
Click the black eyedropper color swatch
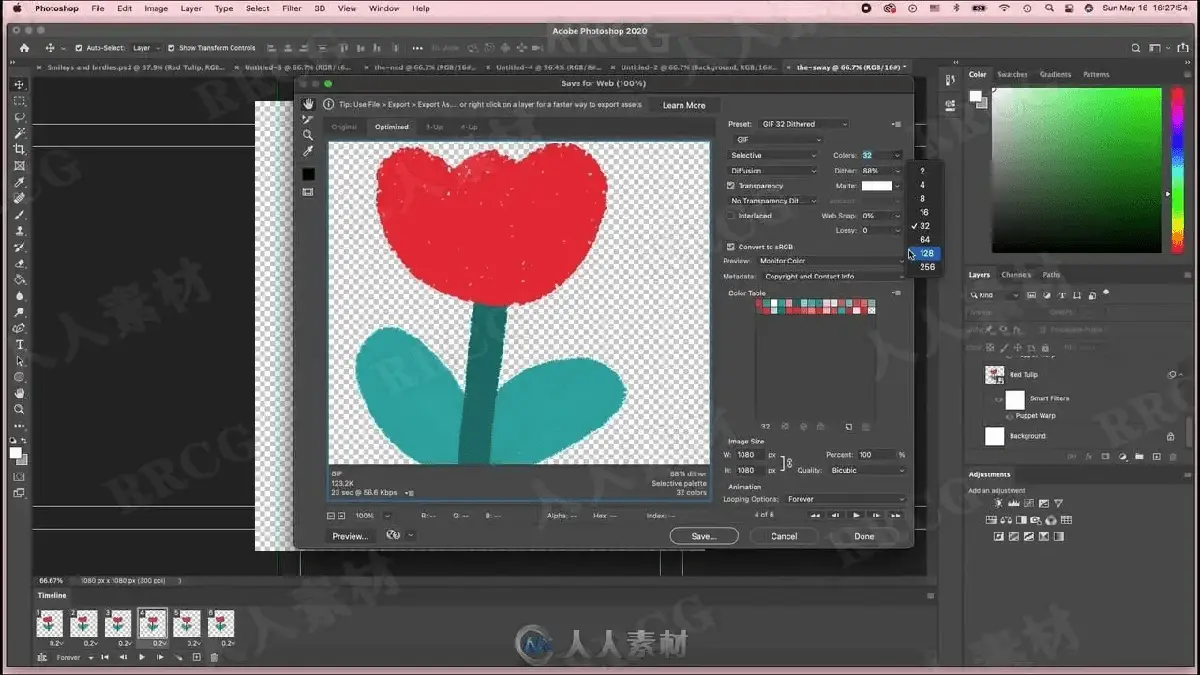tap(308, 174)
